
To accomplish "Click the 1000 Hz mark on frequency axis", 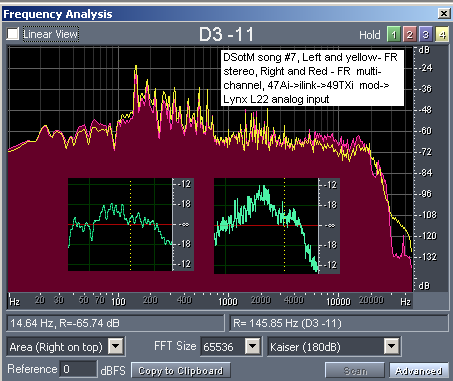I will pos(228,301).
